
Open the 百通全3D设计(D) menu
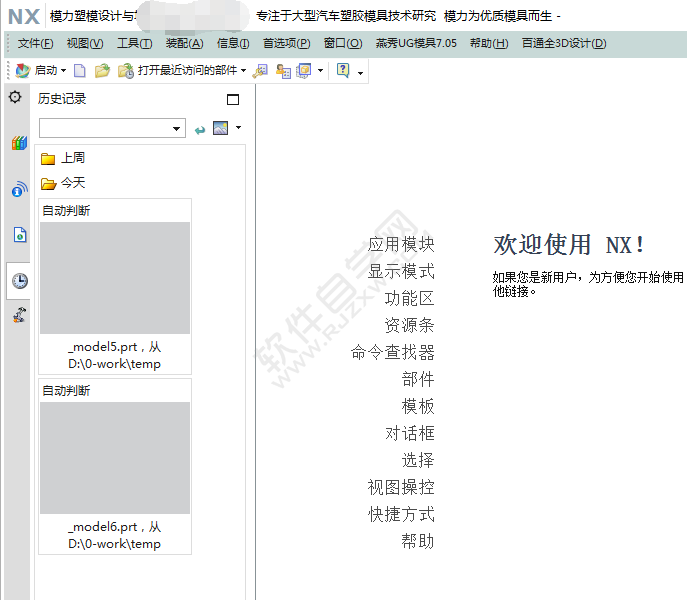[x=564, y=43]
